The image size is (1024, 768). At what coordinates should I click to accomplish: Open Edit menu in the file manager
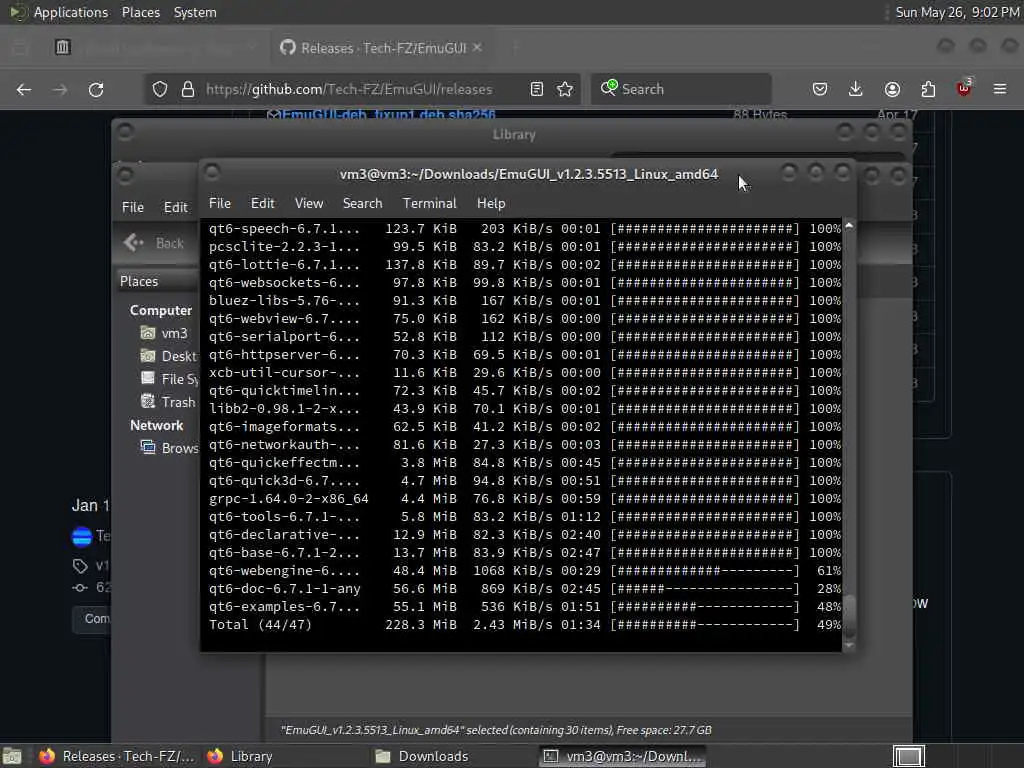pos(175,207)
